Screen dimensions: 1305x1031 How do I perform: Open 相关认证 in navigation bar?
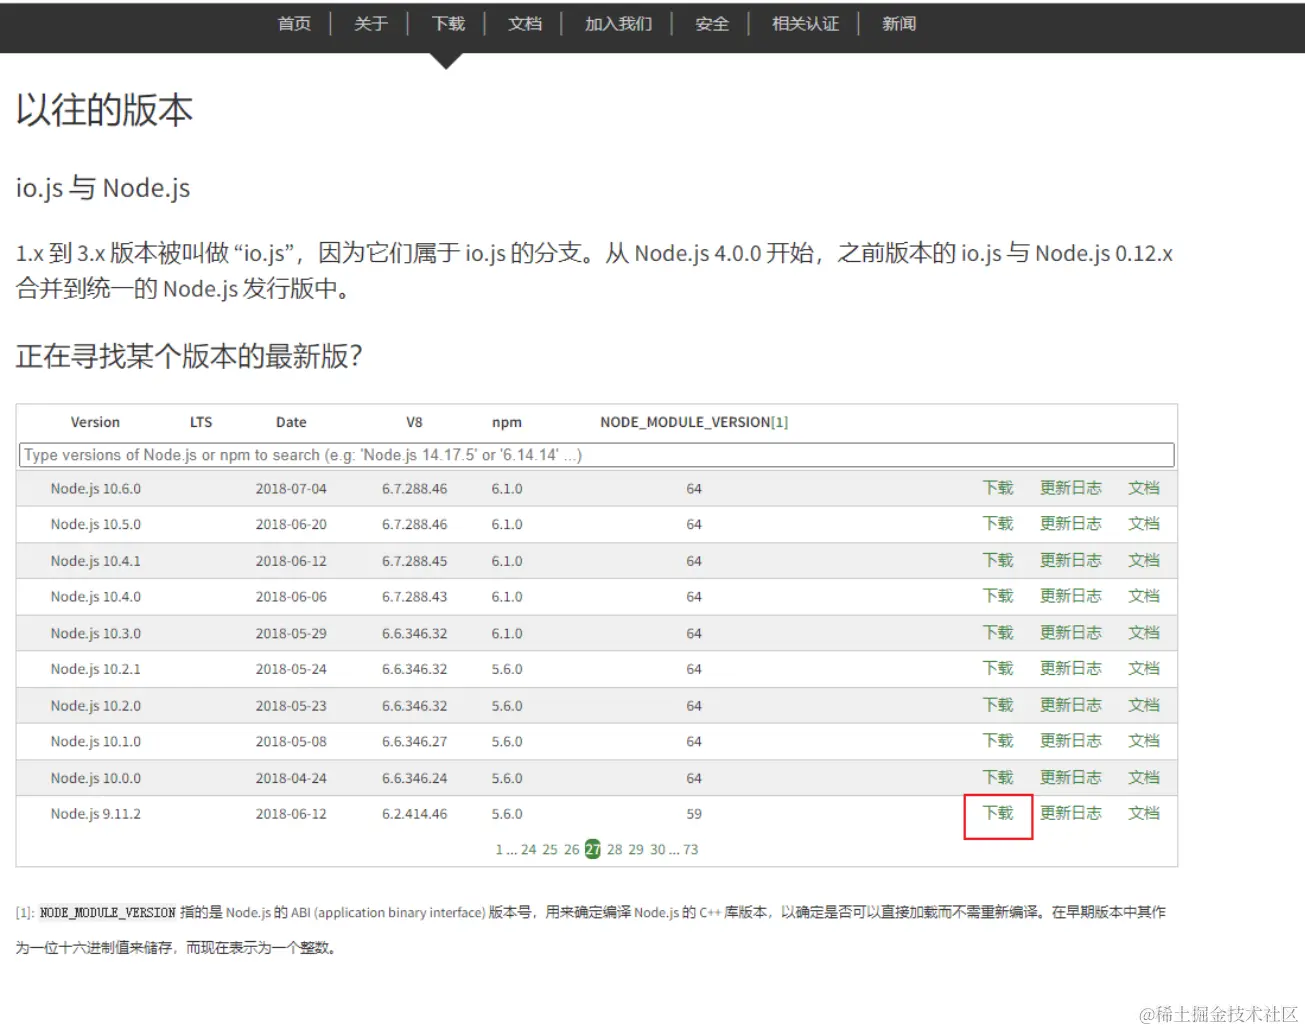(805, 23)
